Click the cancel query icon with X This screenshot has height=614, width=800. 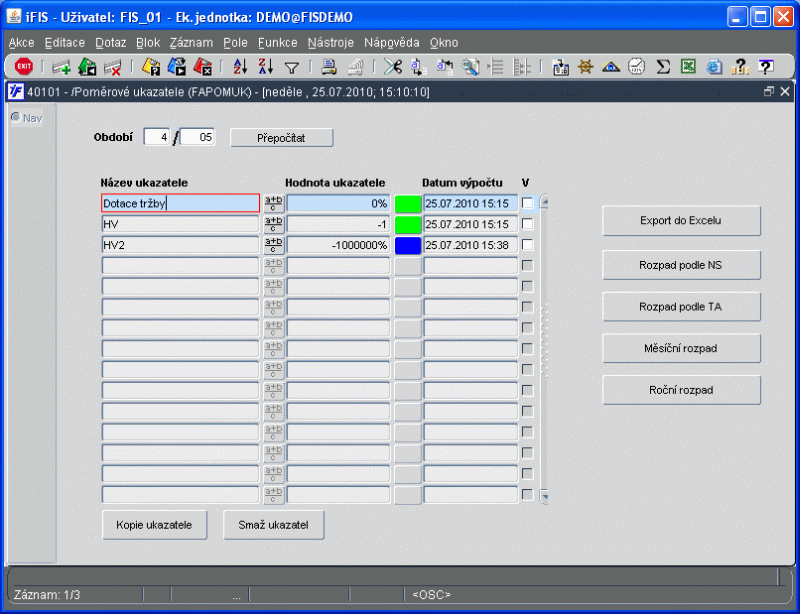203,67
